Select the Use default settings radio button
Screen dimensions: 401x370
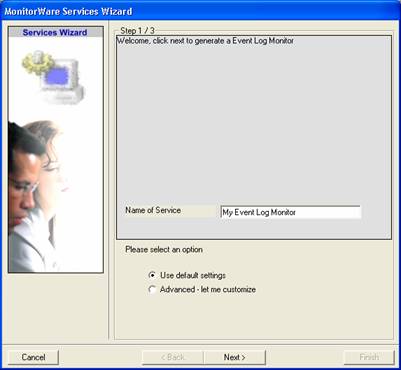(x=152, y=275)
